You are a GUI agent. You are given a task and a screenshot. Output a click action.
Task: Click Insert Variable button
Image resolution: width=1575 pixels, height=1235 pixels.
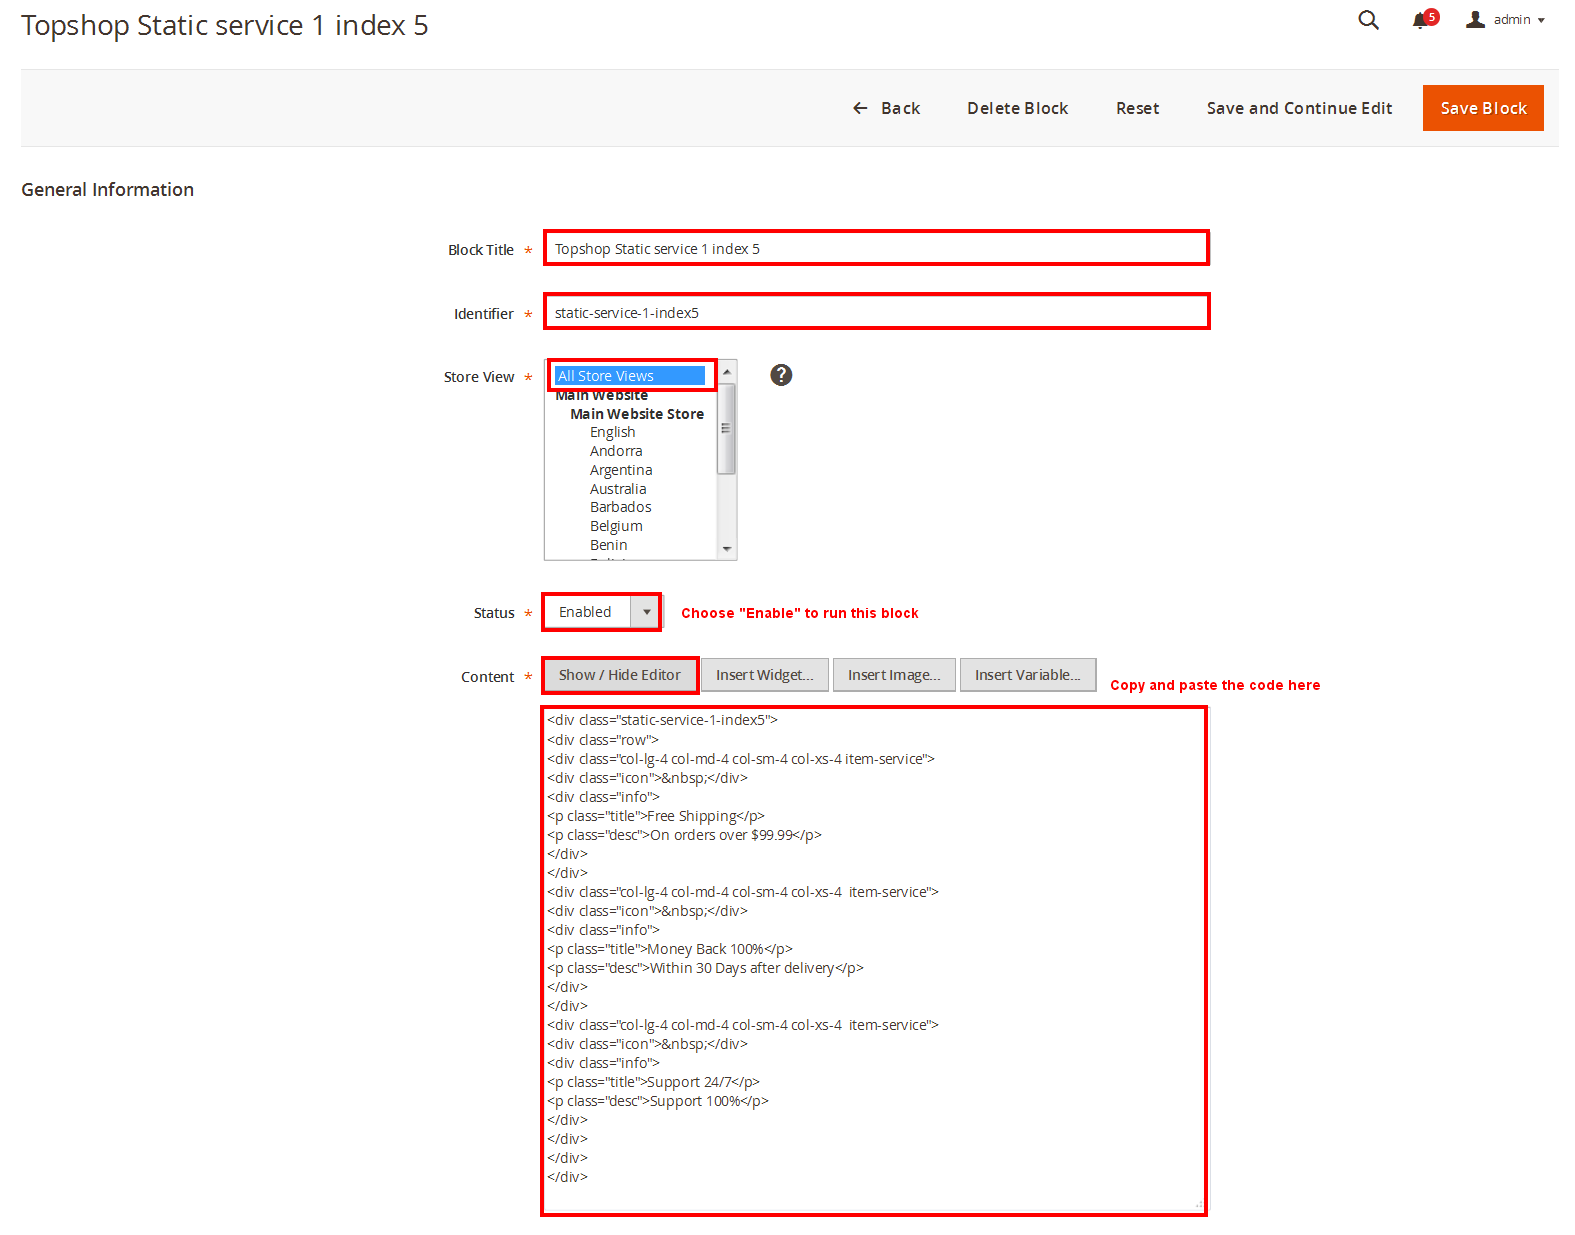coord(1027,675)
